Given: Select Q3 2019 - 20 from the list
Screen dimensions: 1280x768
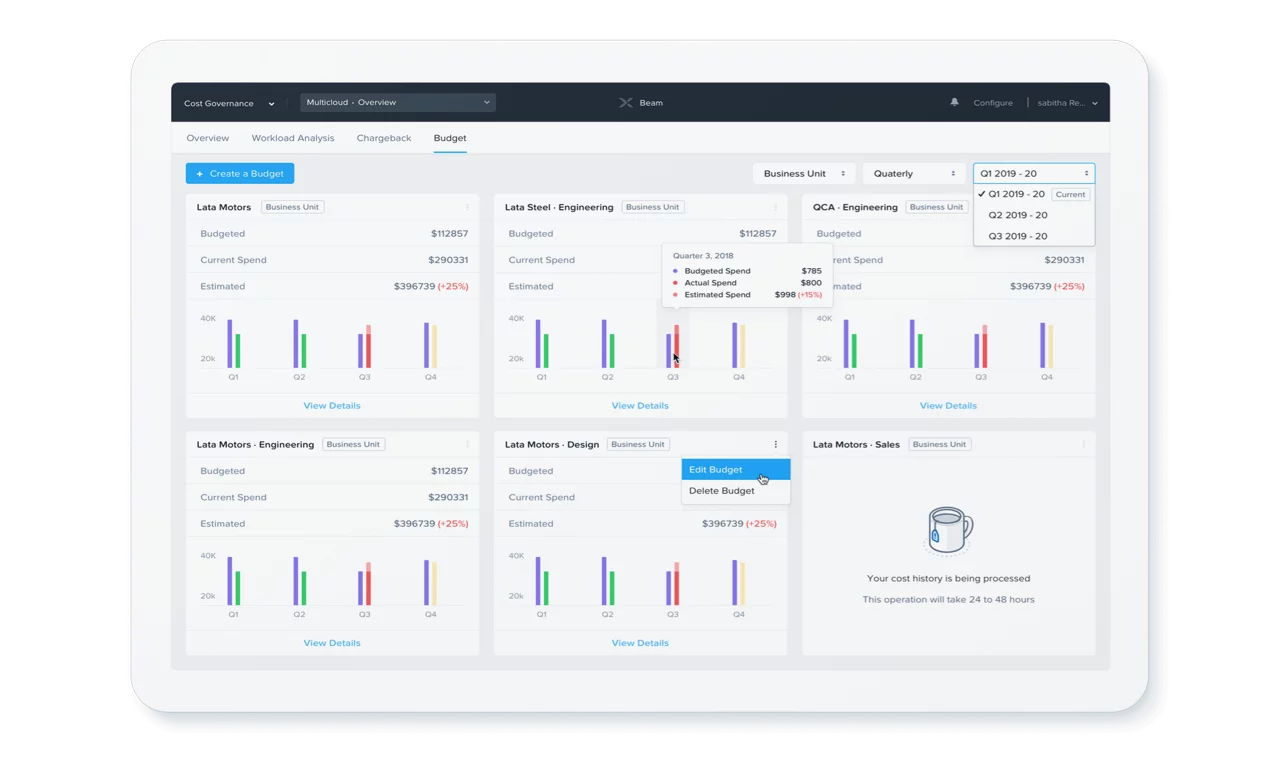Looking at the screenshot, I should (x=1016, y=236).
